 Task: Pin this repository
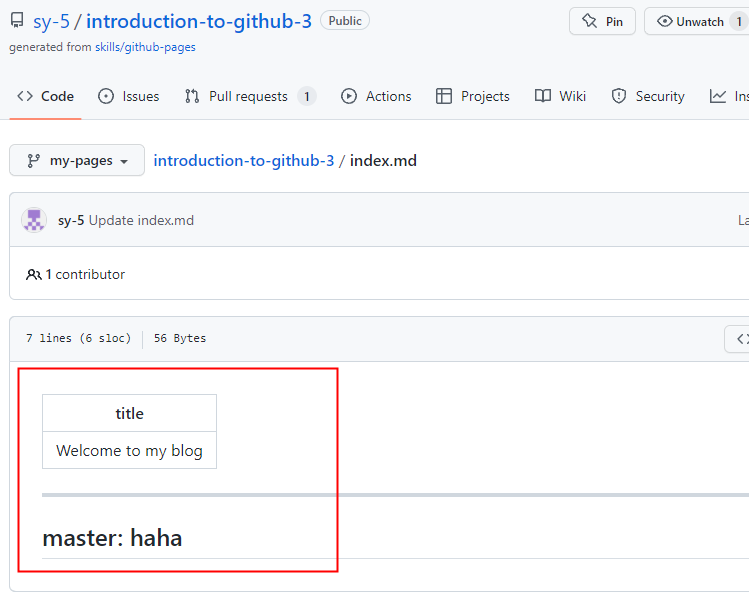(602, 21)
